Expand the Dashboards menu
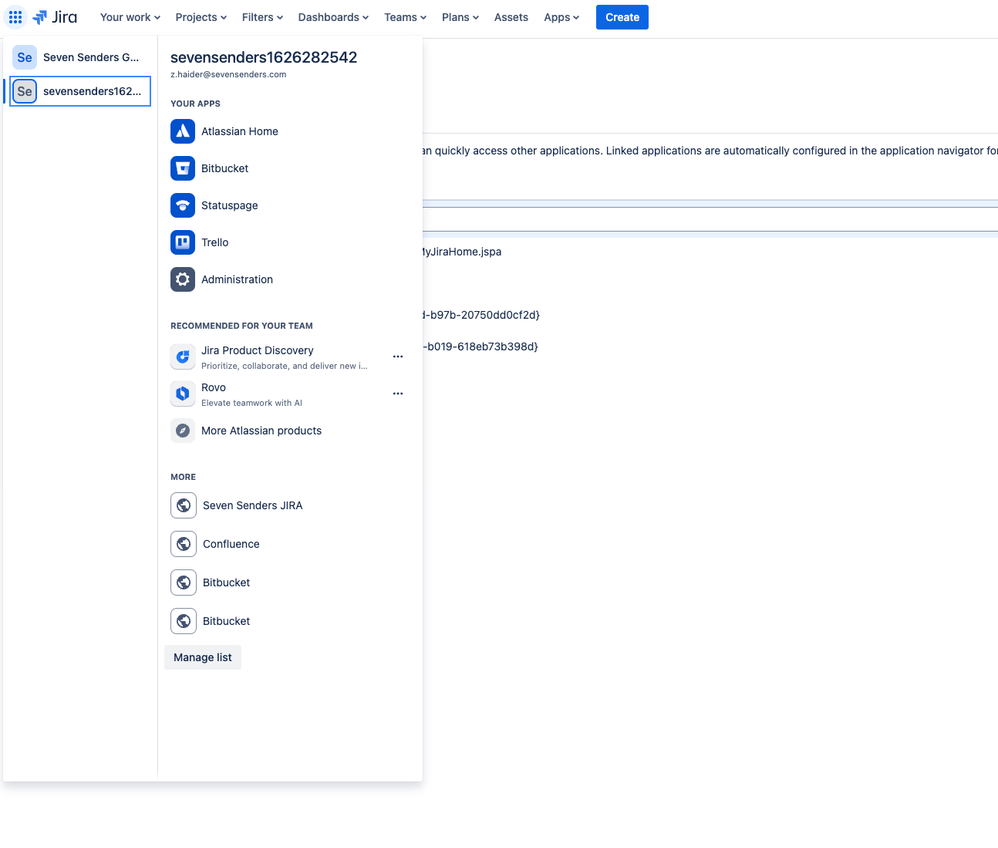This screenshot has width=998, height=848. tap(333, 17)
